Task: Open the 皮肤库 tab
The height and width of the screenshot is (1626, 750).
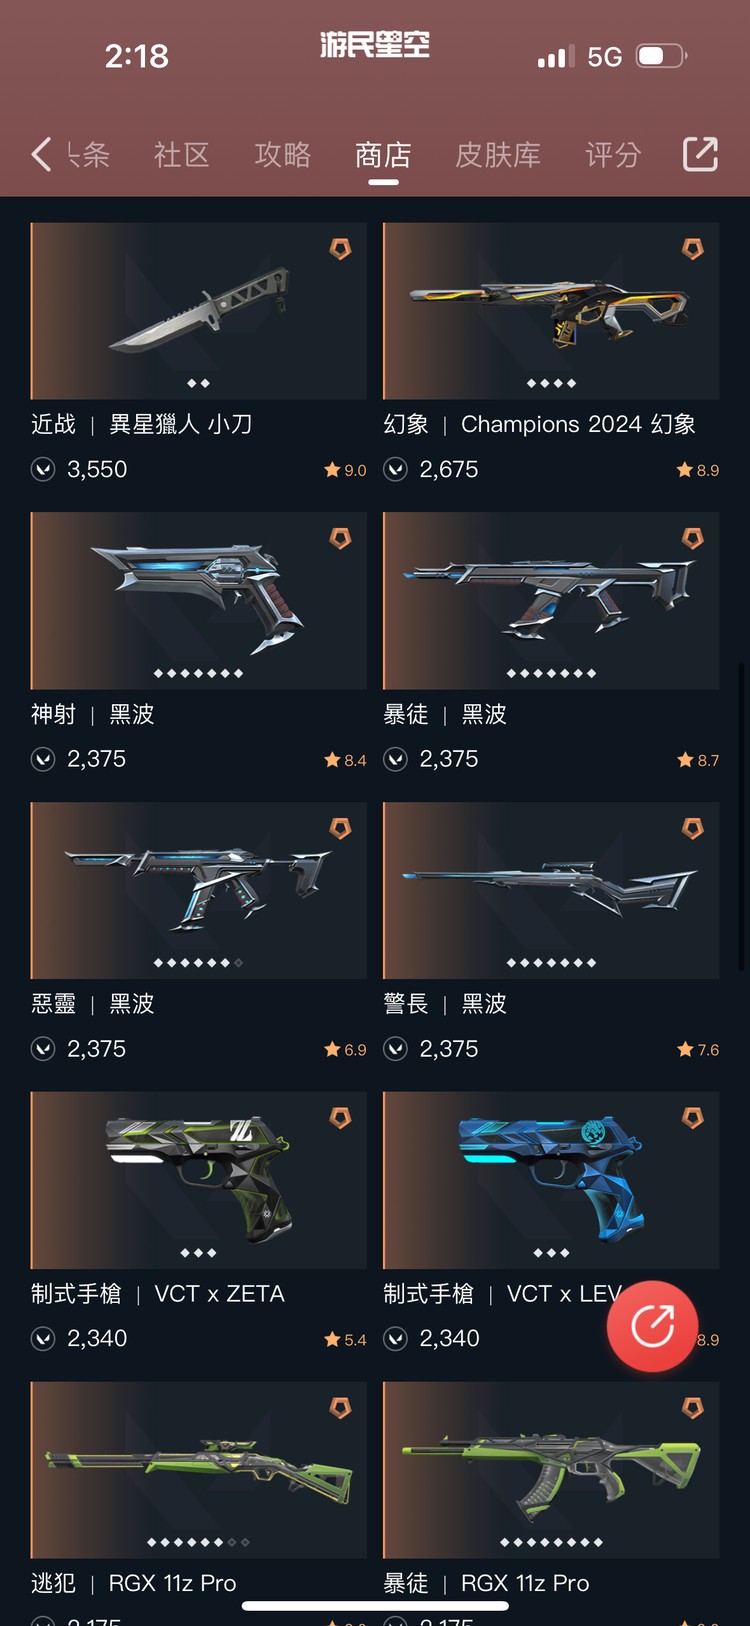Action: point(498,155)
